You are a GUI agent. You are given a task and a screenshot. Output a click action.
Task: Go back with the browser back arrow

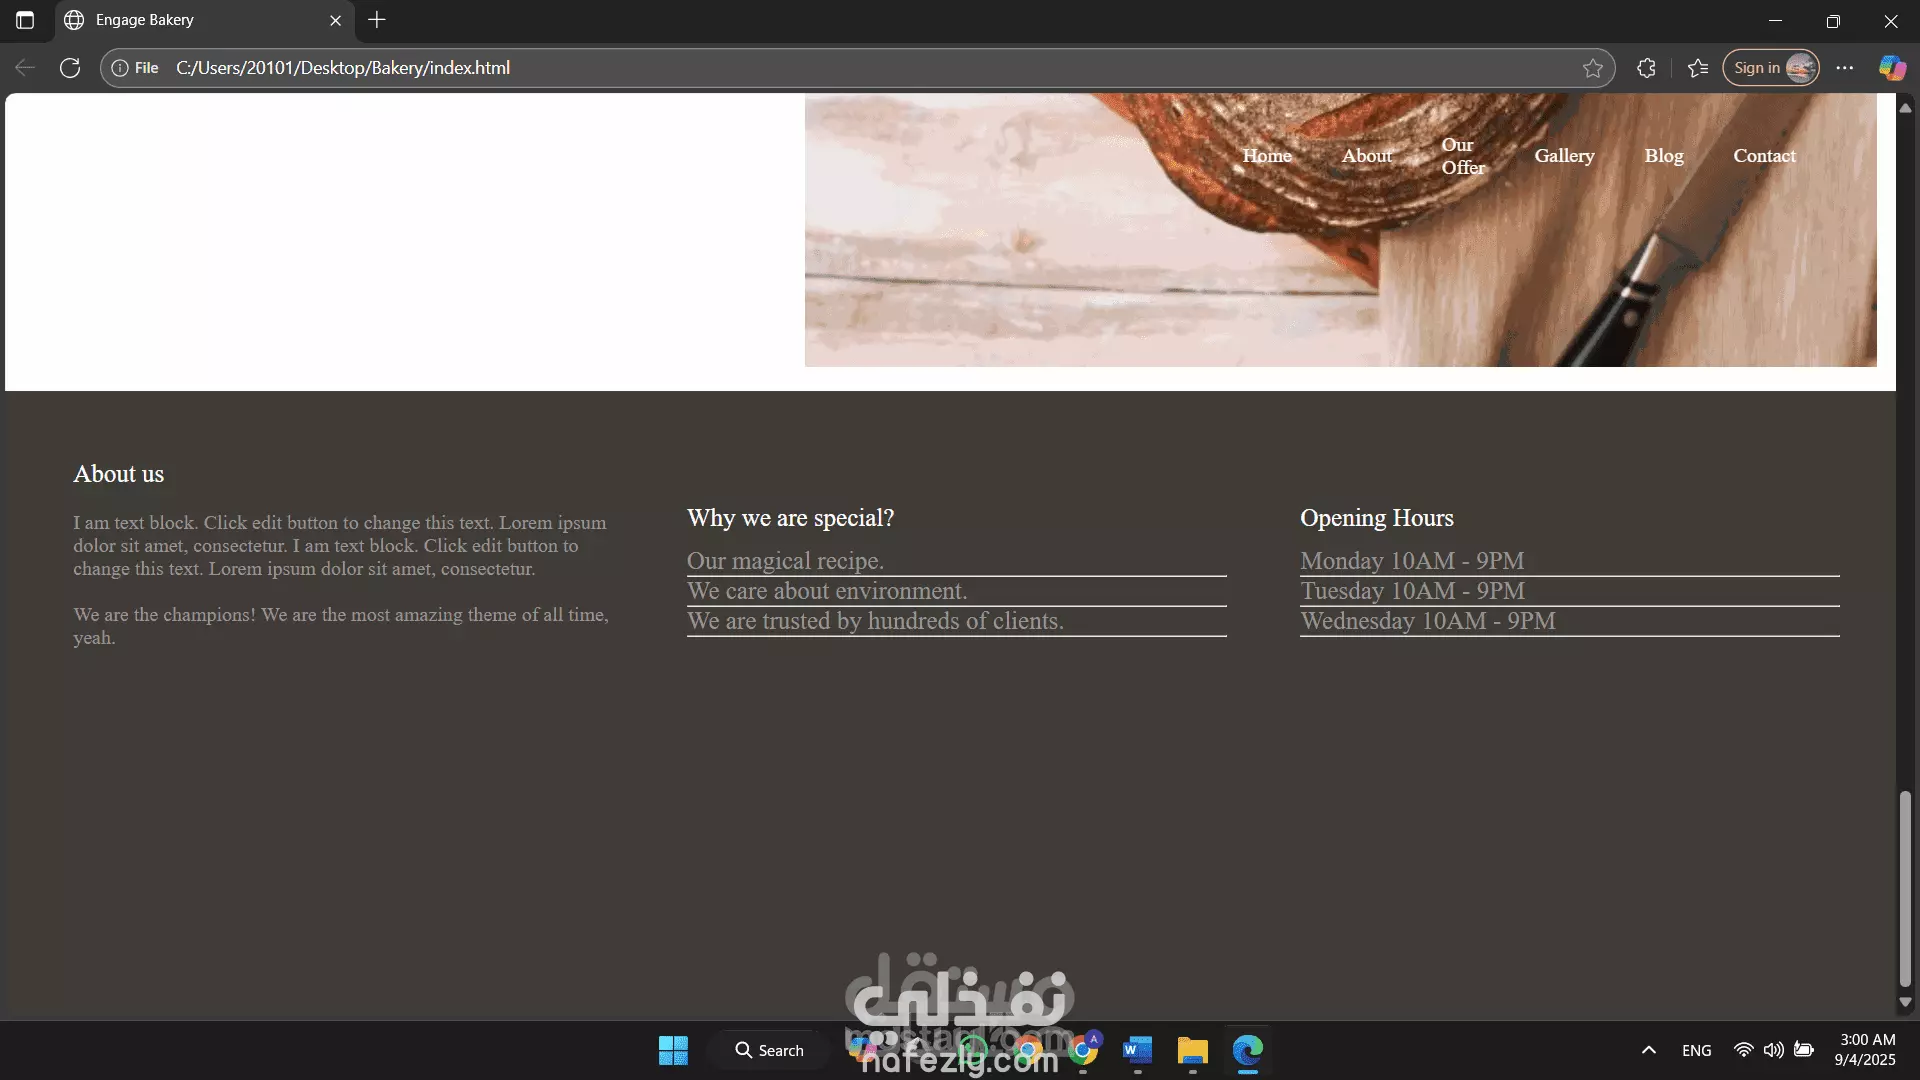click(25, 68)
